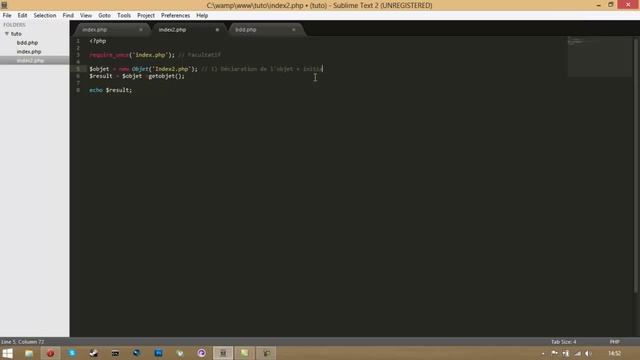Image resolution: width=640 pixels, height=360 pixels.
Task: Restore down the Sublime Text window
Action: (x=611, y=5)
